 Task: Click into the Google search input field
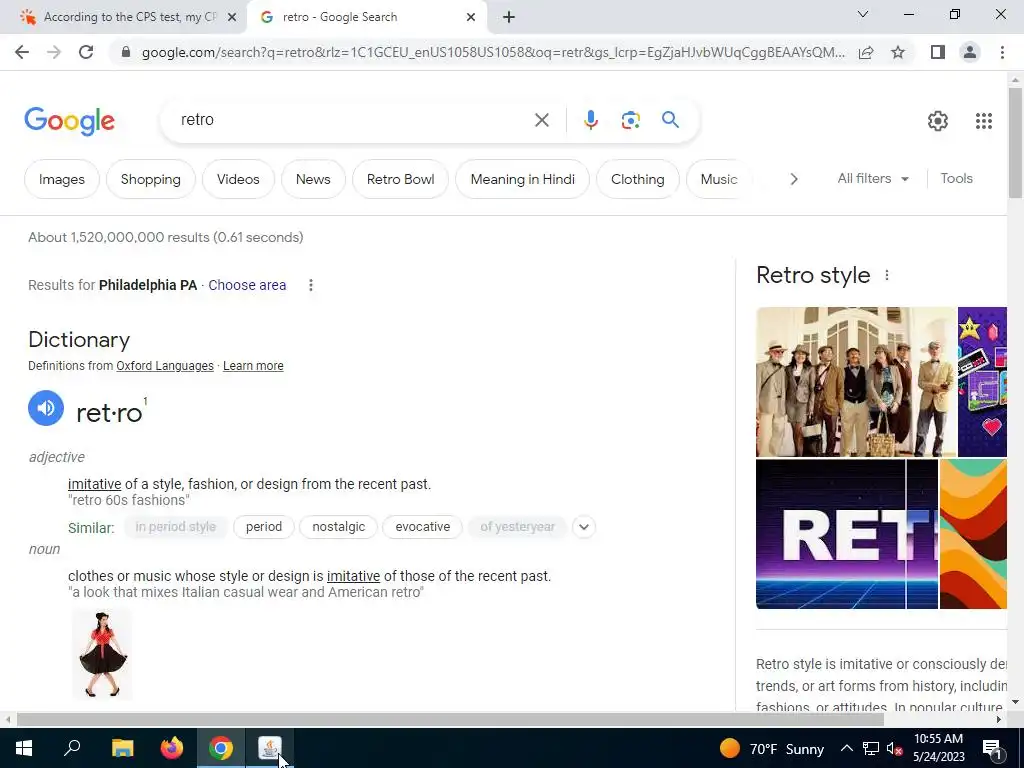[x=353, y=120]
